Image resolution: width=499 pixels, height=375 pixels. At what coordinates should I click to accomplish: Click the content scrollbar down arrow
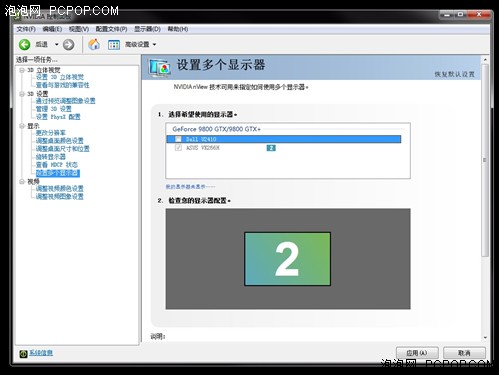(485, 338)
